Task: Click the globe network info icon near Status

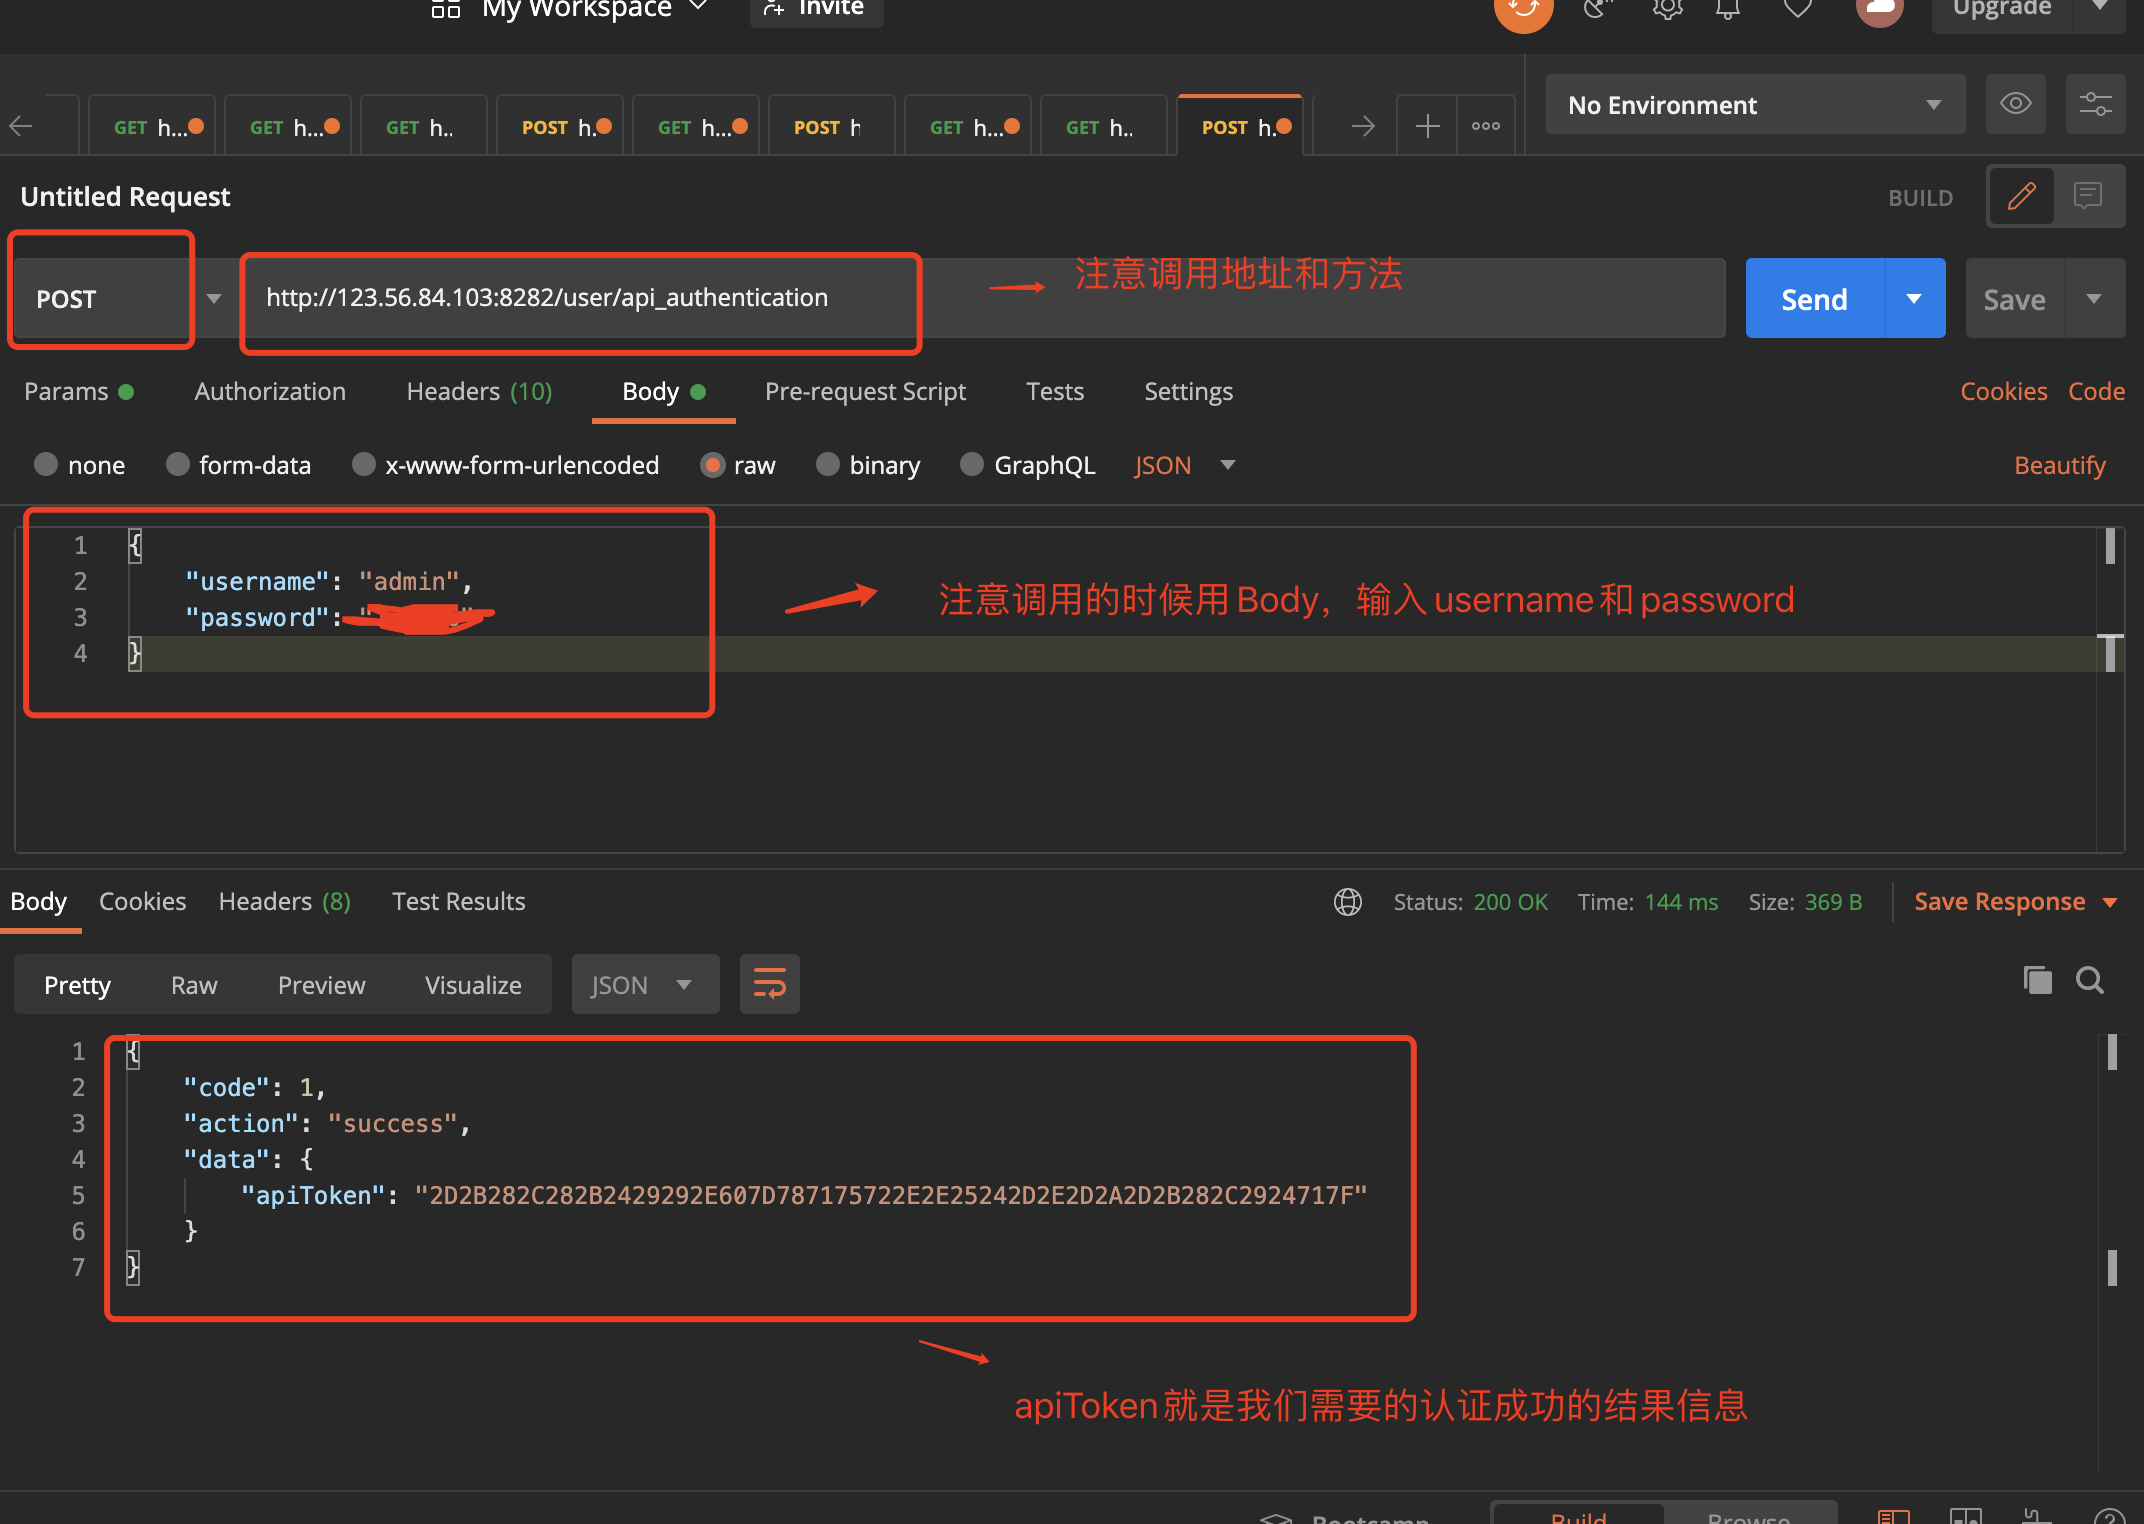Action: 1348,901
